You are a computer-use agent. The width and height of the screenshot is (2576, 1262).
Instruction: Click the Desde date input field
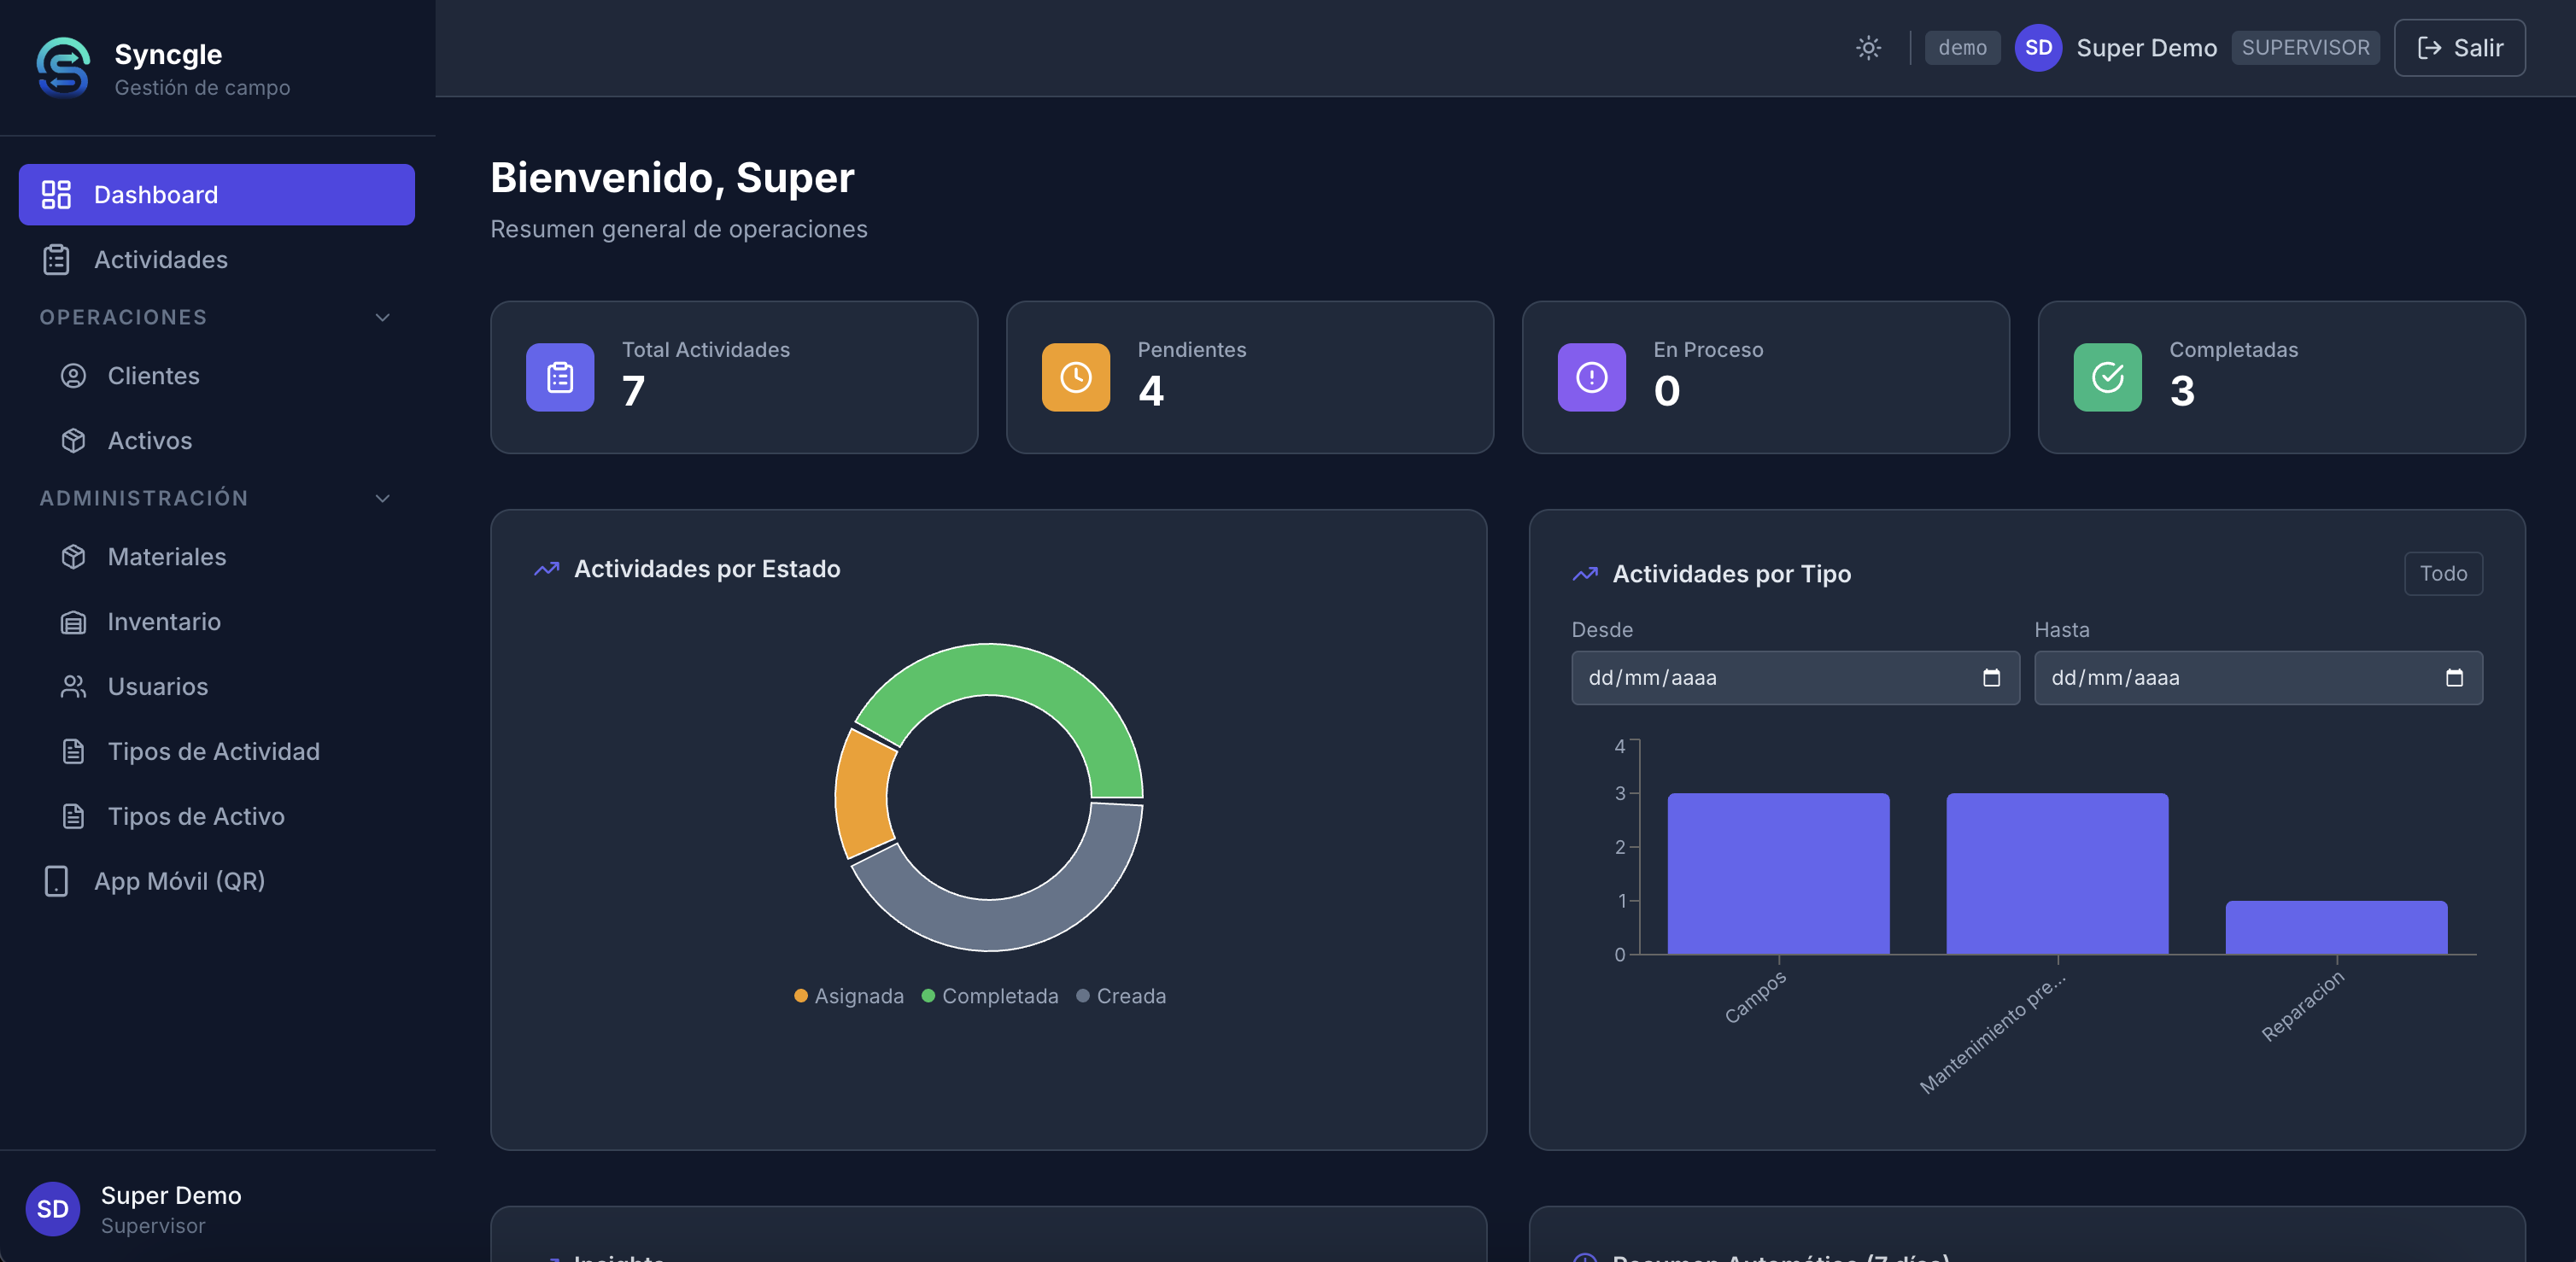pos(1795,678)
